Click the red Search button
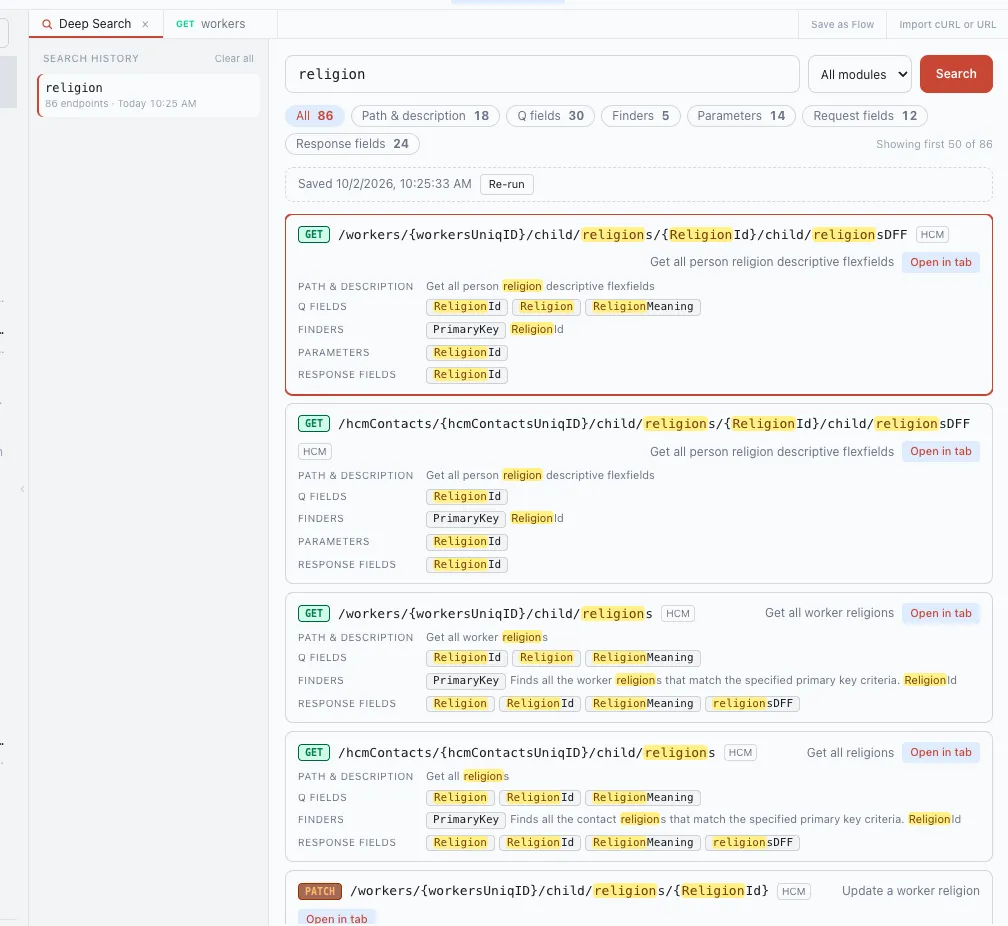The height and width of the screenshot is (926, 1008). click(956, 74)
